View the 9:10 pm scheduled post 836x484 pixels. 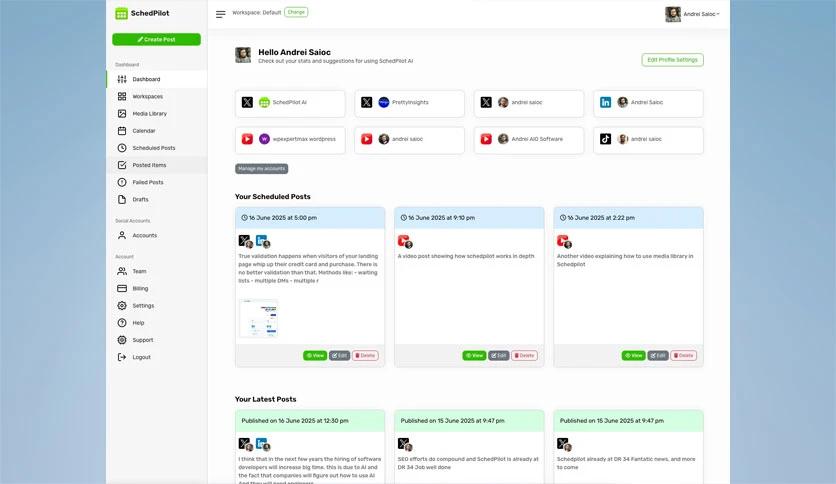point(474,356)
